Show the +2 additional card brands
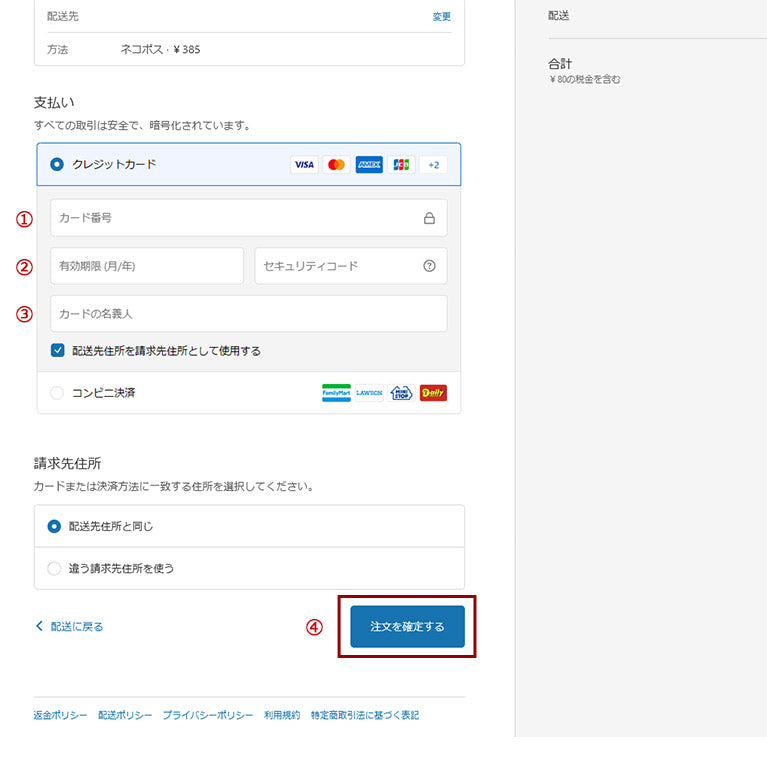Viewport: 767px width, 768px height. click(433, 165)
